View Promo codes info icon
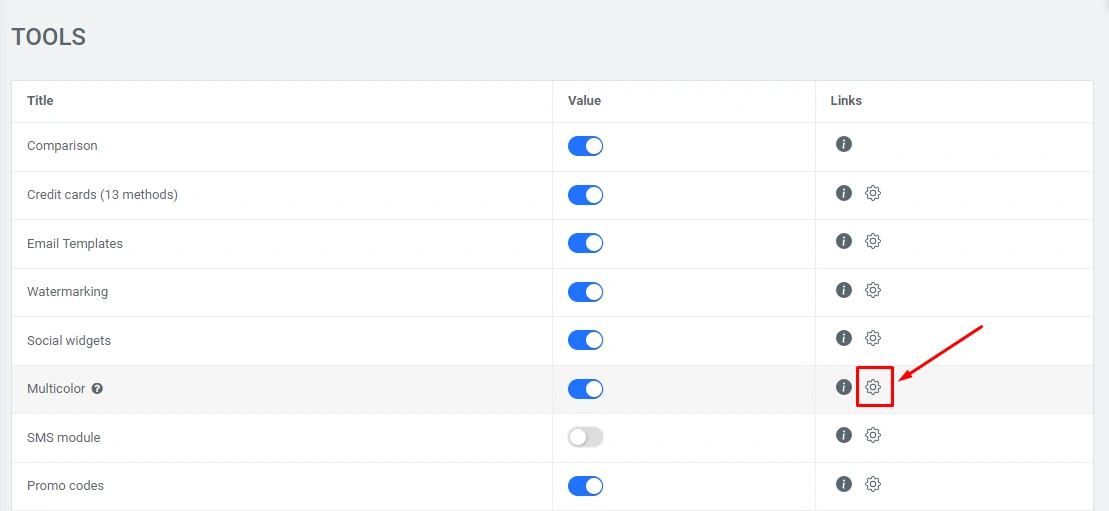The width and height of the screenshot is (1109, 511). coord(843,484)
